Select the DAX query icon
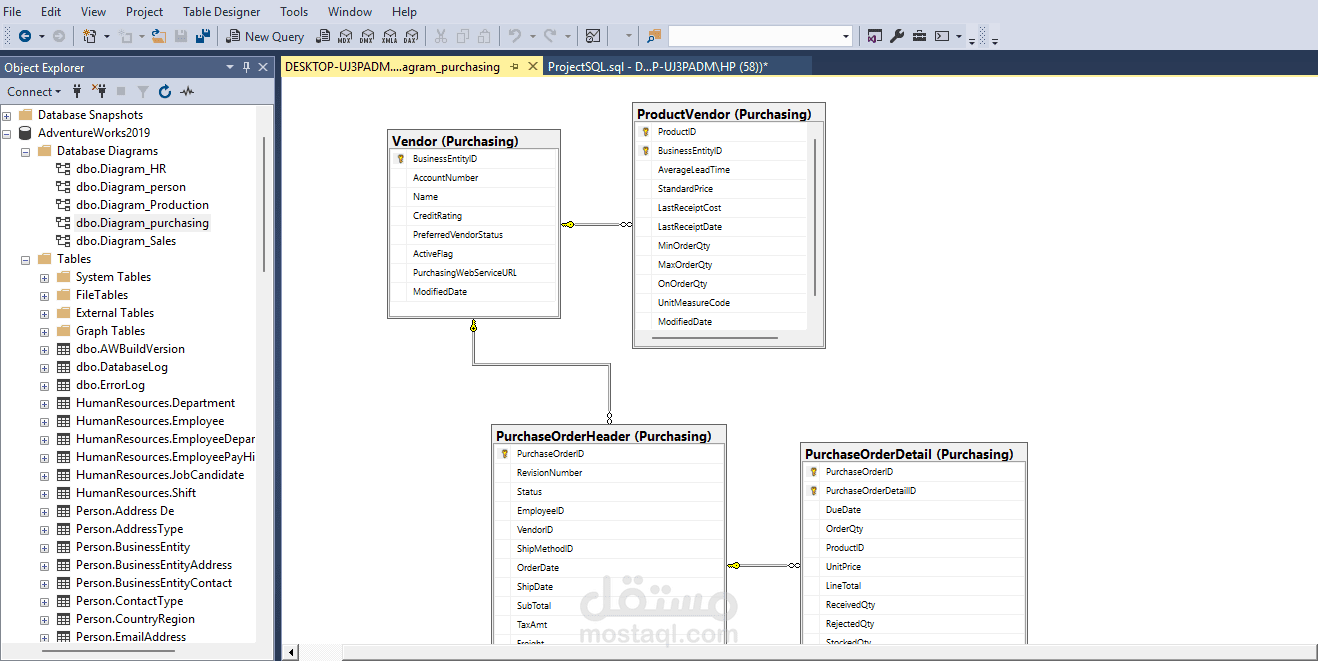 point(410,35)
